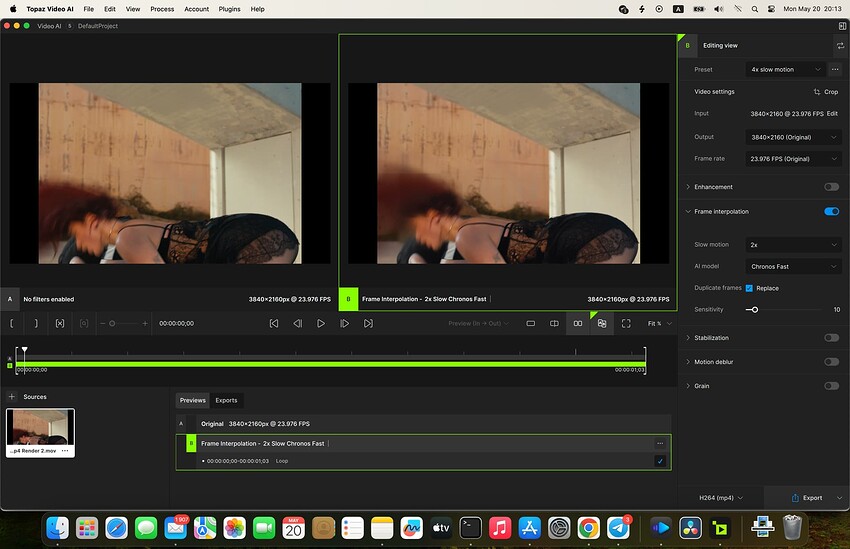Screen dimensions: 850x549
Task: Click the Loop label in preview row
Action: 282,461
